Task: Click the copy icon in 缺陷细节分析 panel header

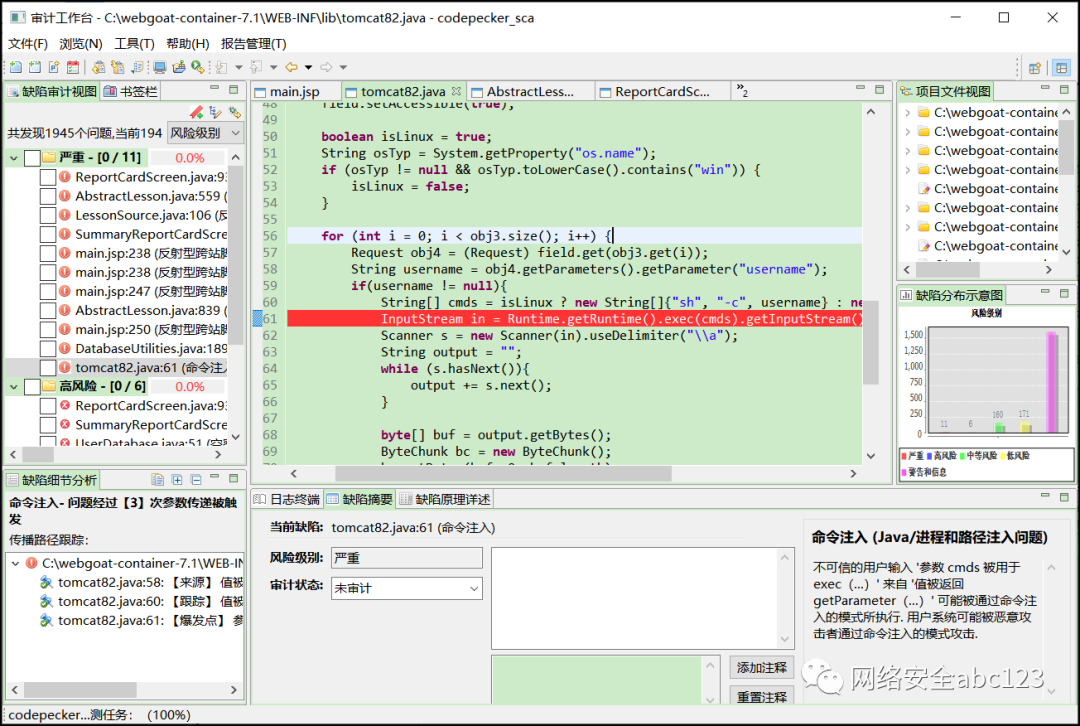Action: click(x=158, y=479)
